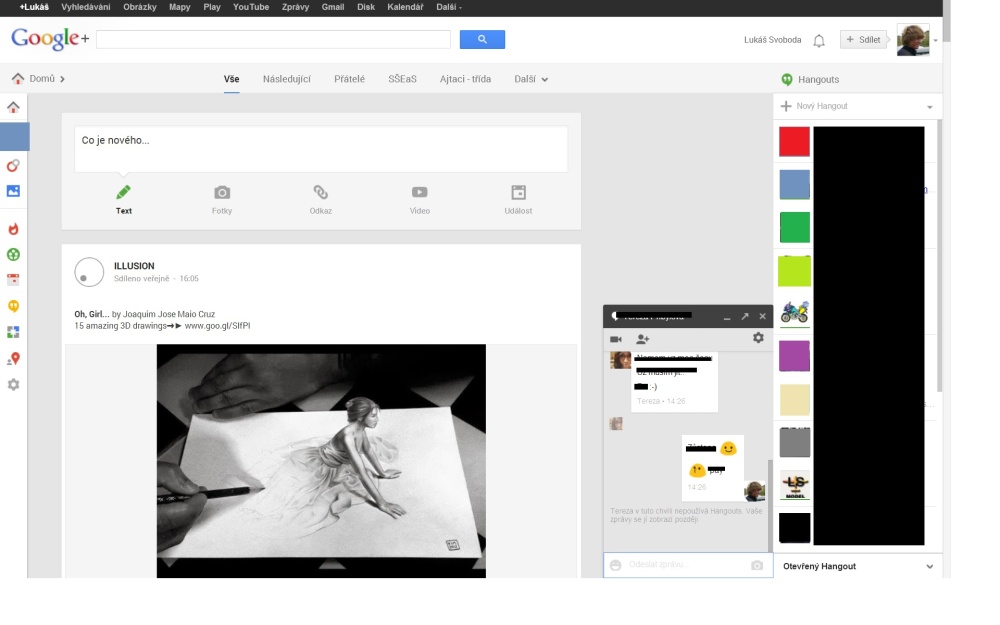
Task: Open the Pages icon in left sidebar
Action: 13,332
